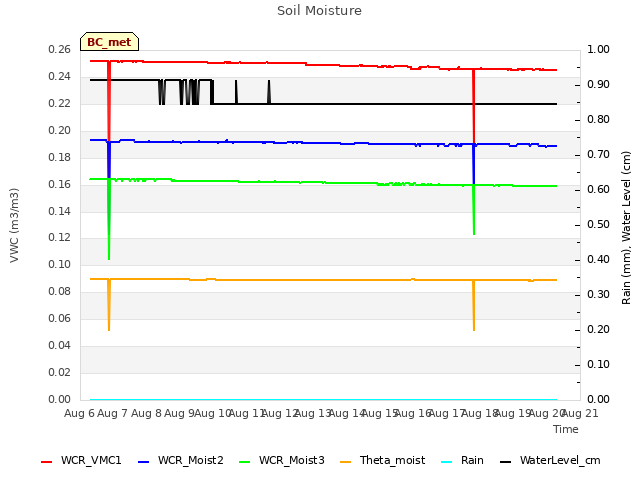Click the green WCR_Moist3 legend swatch
640x480 pixels.
click(x=244, y=462)
